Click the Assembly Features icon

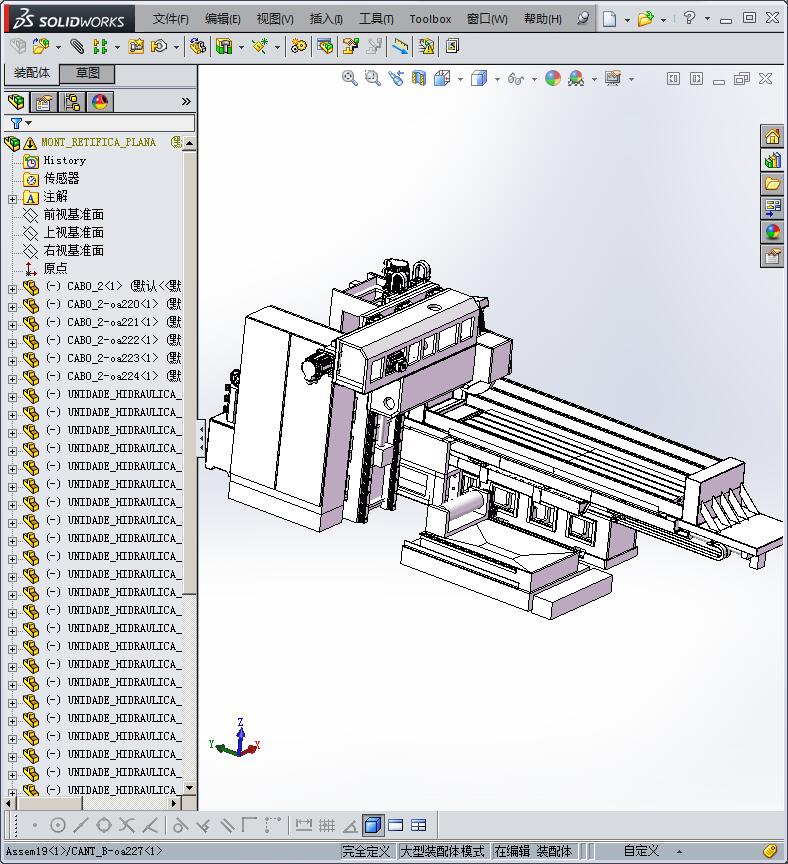224,46
